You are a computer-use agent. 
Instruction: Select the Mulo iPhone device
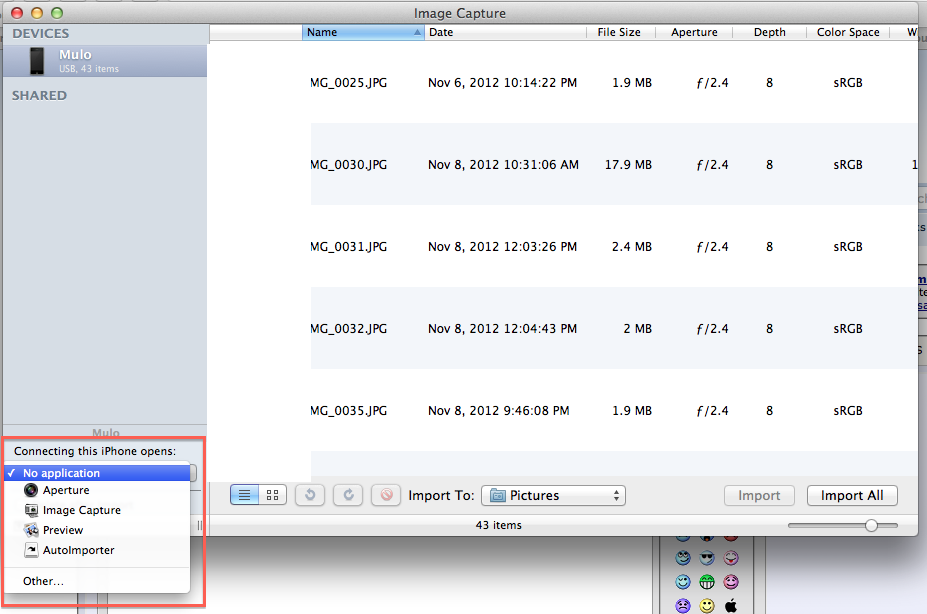[x=105, y=61]
